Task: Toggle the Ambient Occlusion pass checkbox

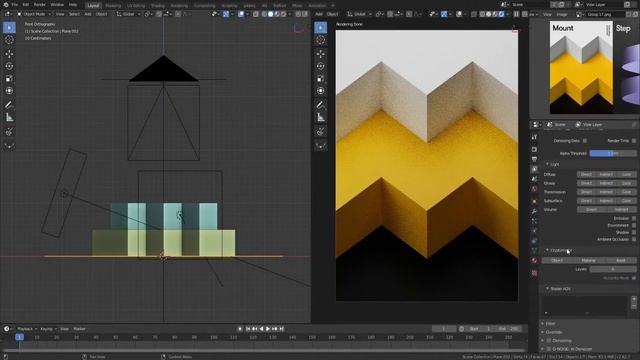Action: (x=634, y=239)
